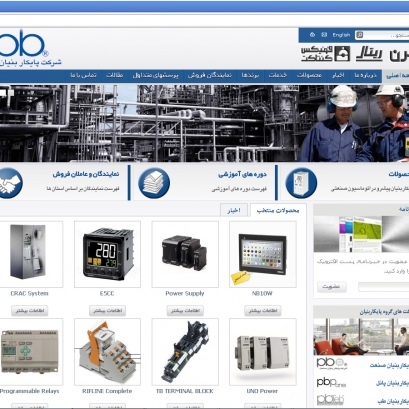Open the خدمات menu item
409x409 pixels.
coord(278,75)
